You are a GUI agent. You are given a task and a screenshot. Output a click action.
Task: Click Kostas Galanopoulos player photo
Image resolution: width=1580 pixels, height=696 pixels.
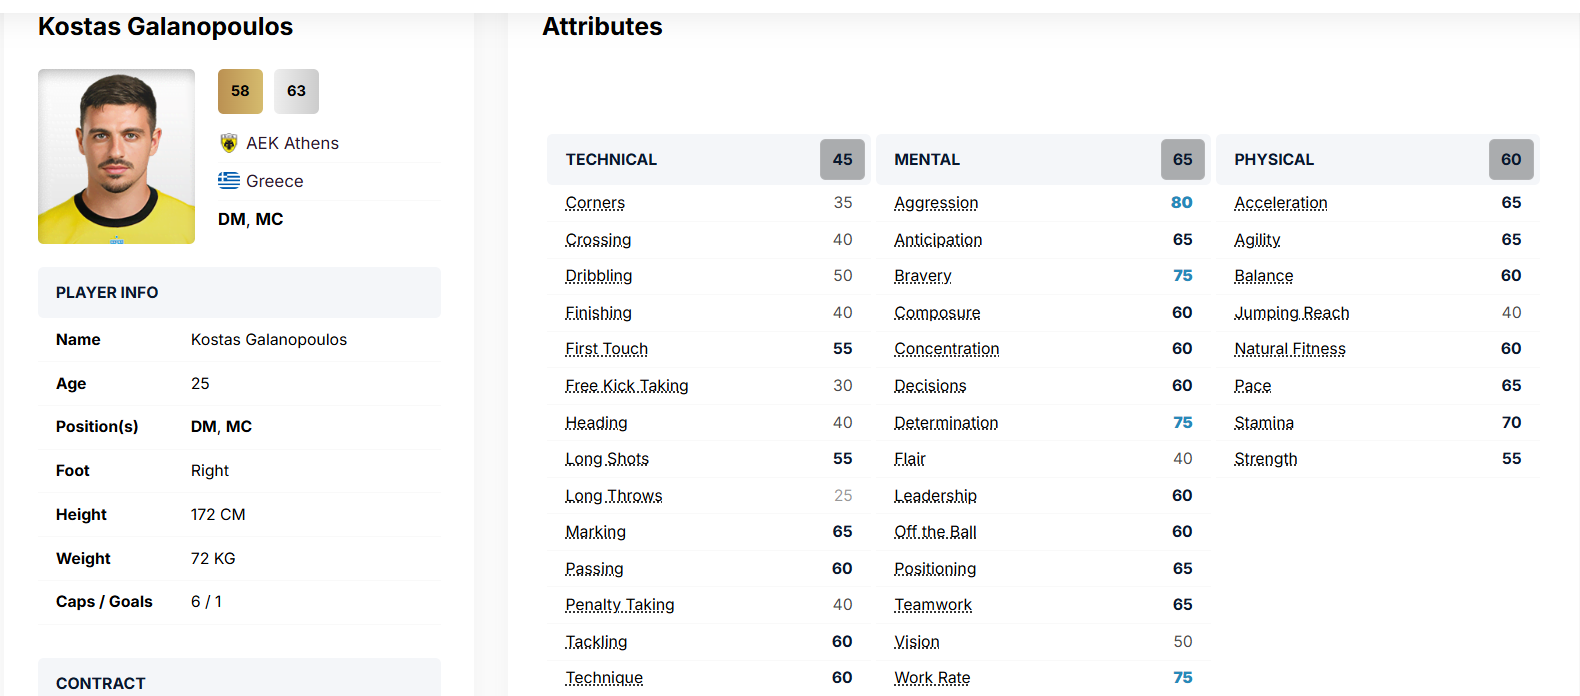(x=116, y=156)
